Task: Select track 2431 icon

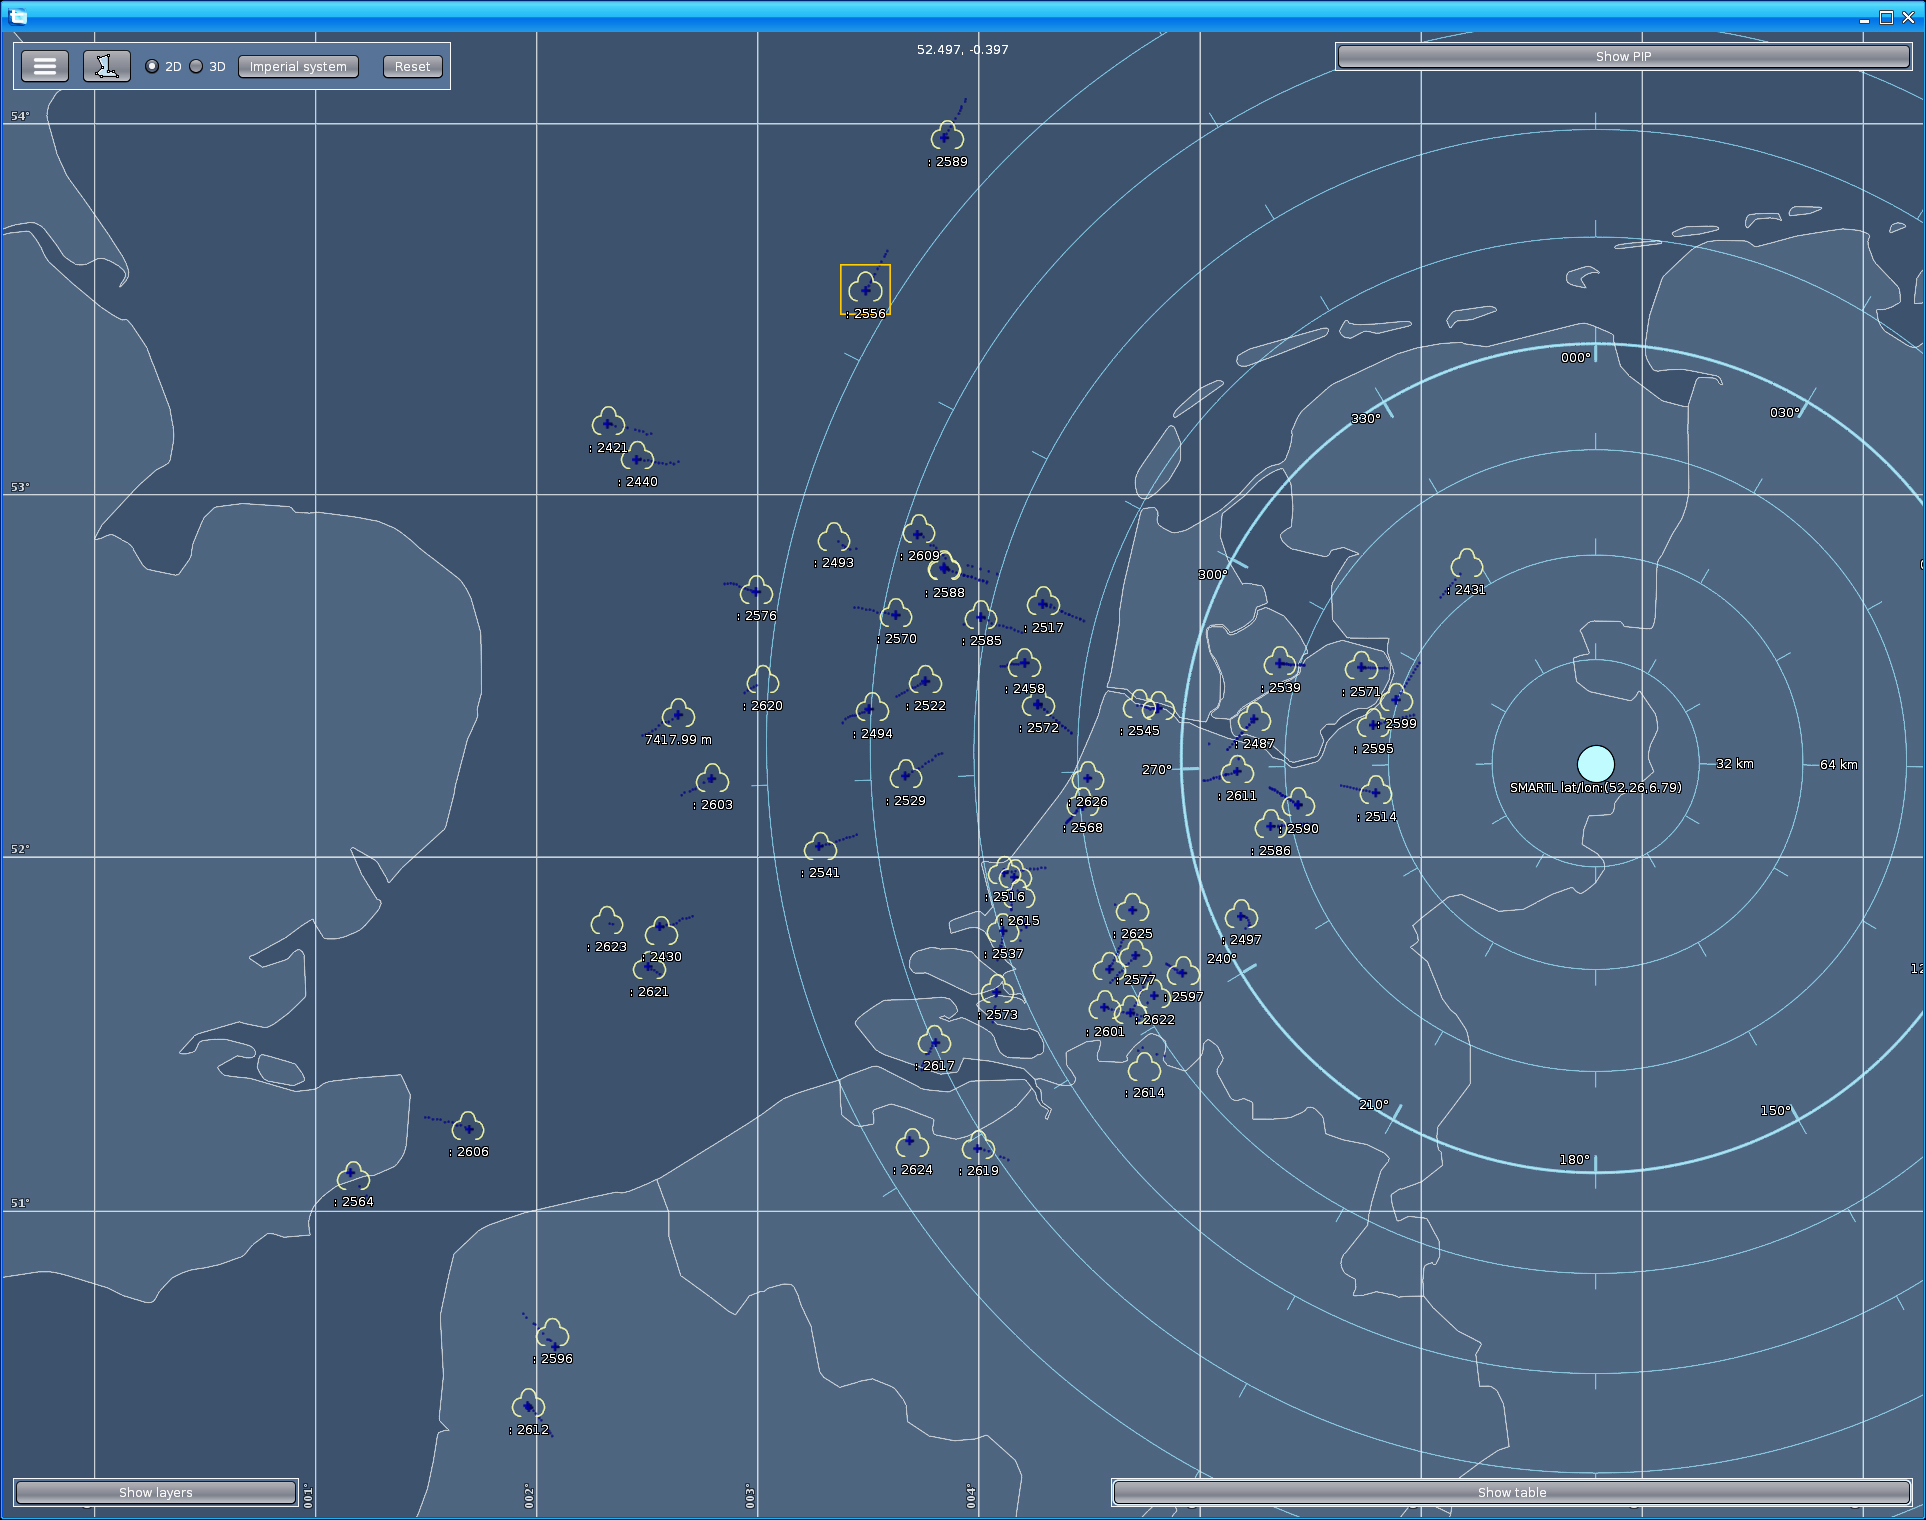Action: click(1466, 565)
